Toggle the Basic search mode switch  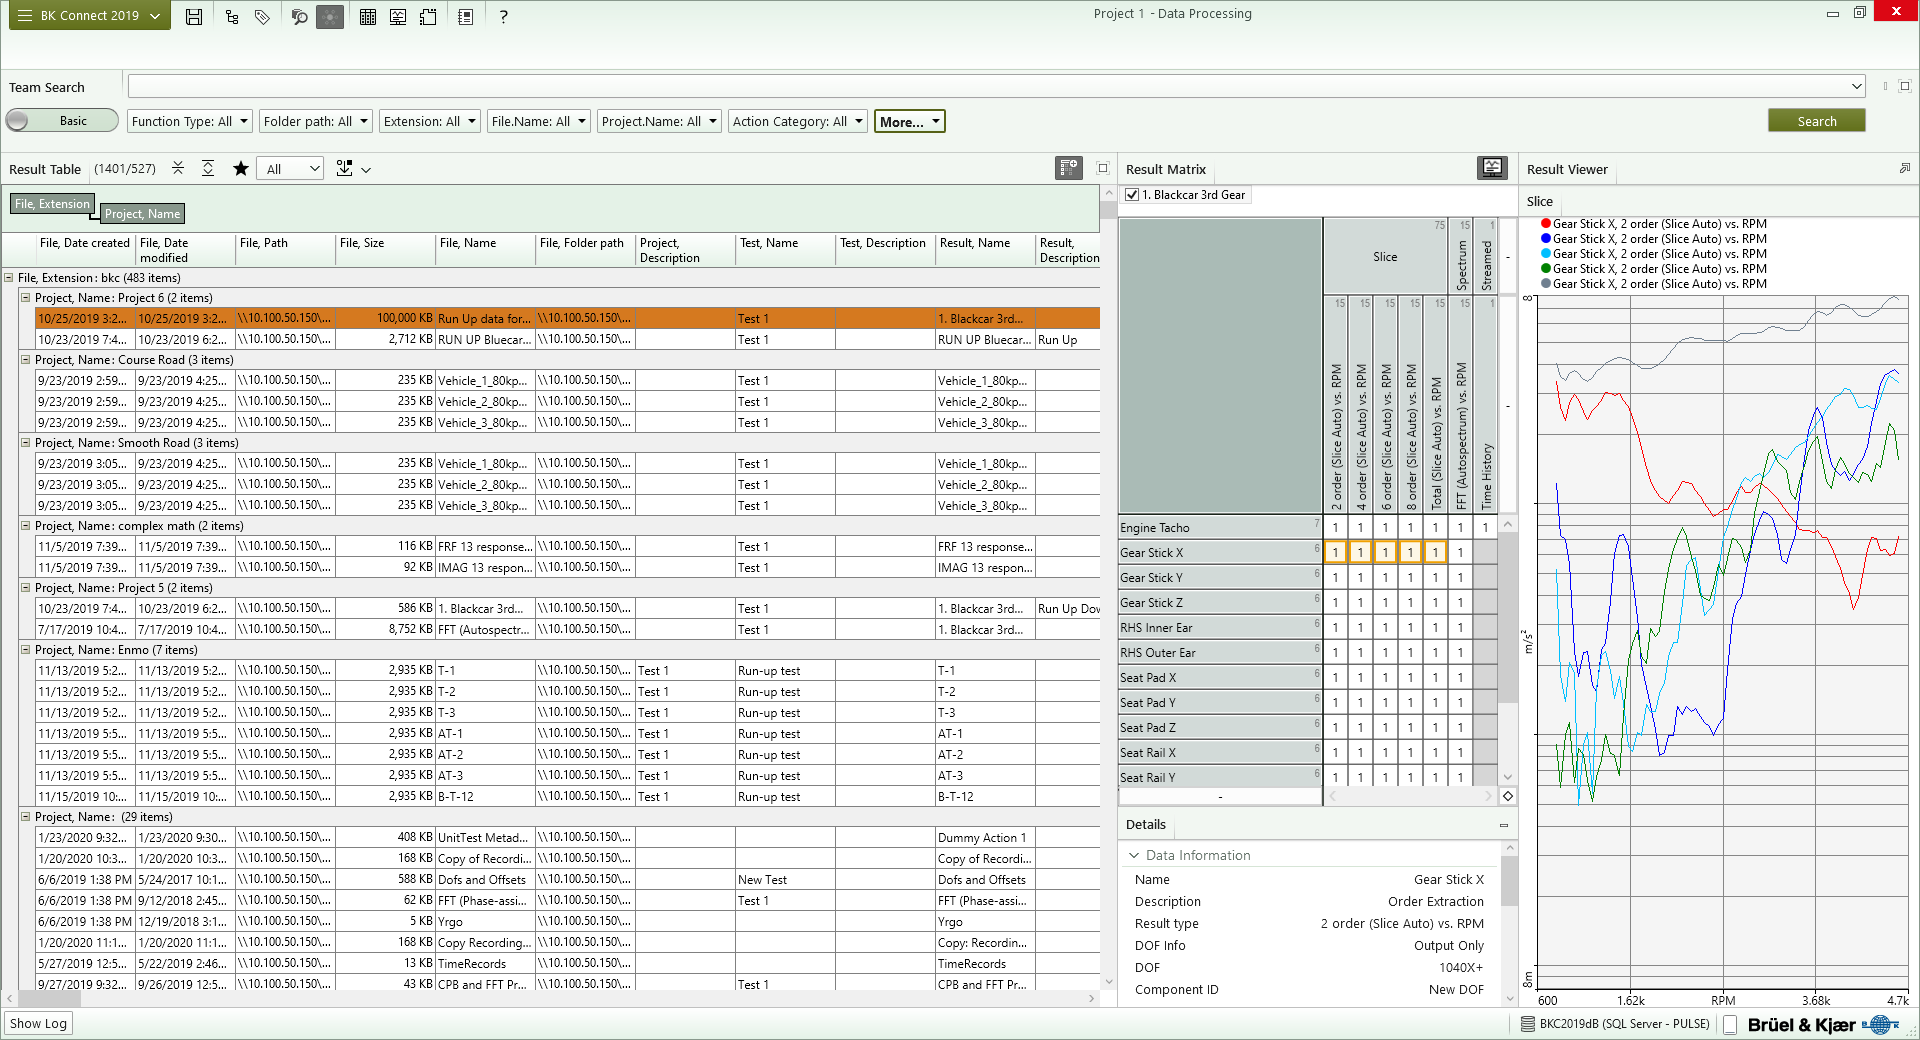pyautogui.click(x=61, y=121)
